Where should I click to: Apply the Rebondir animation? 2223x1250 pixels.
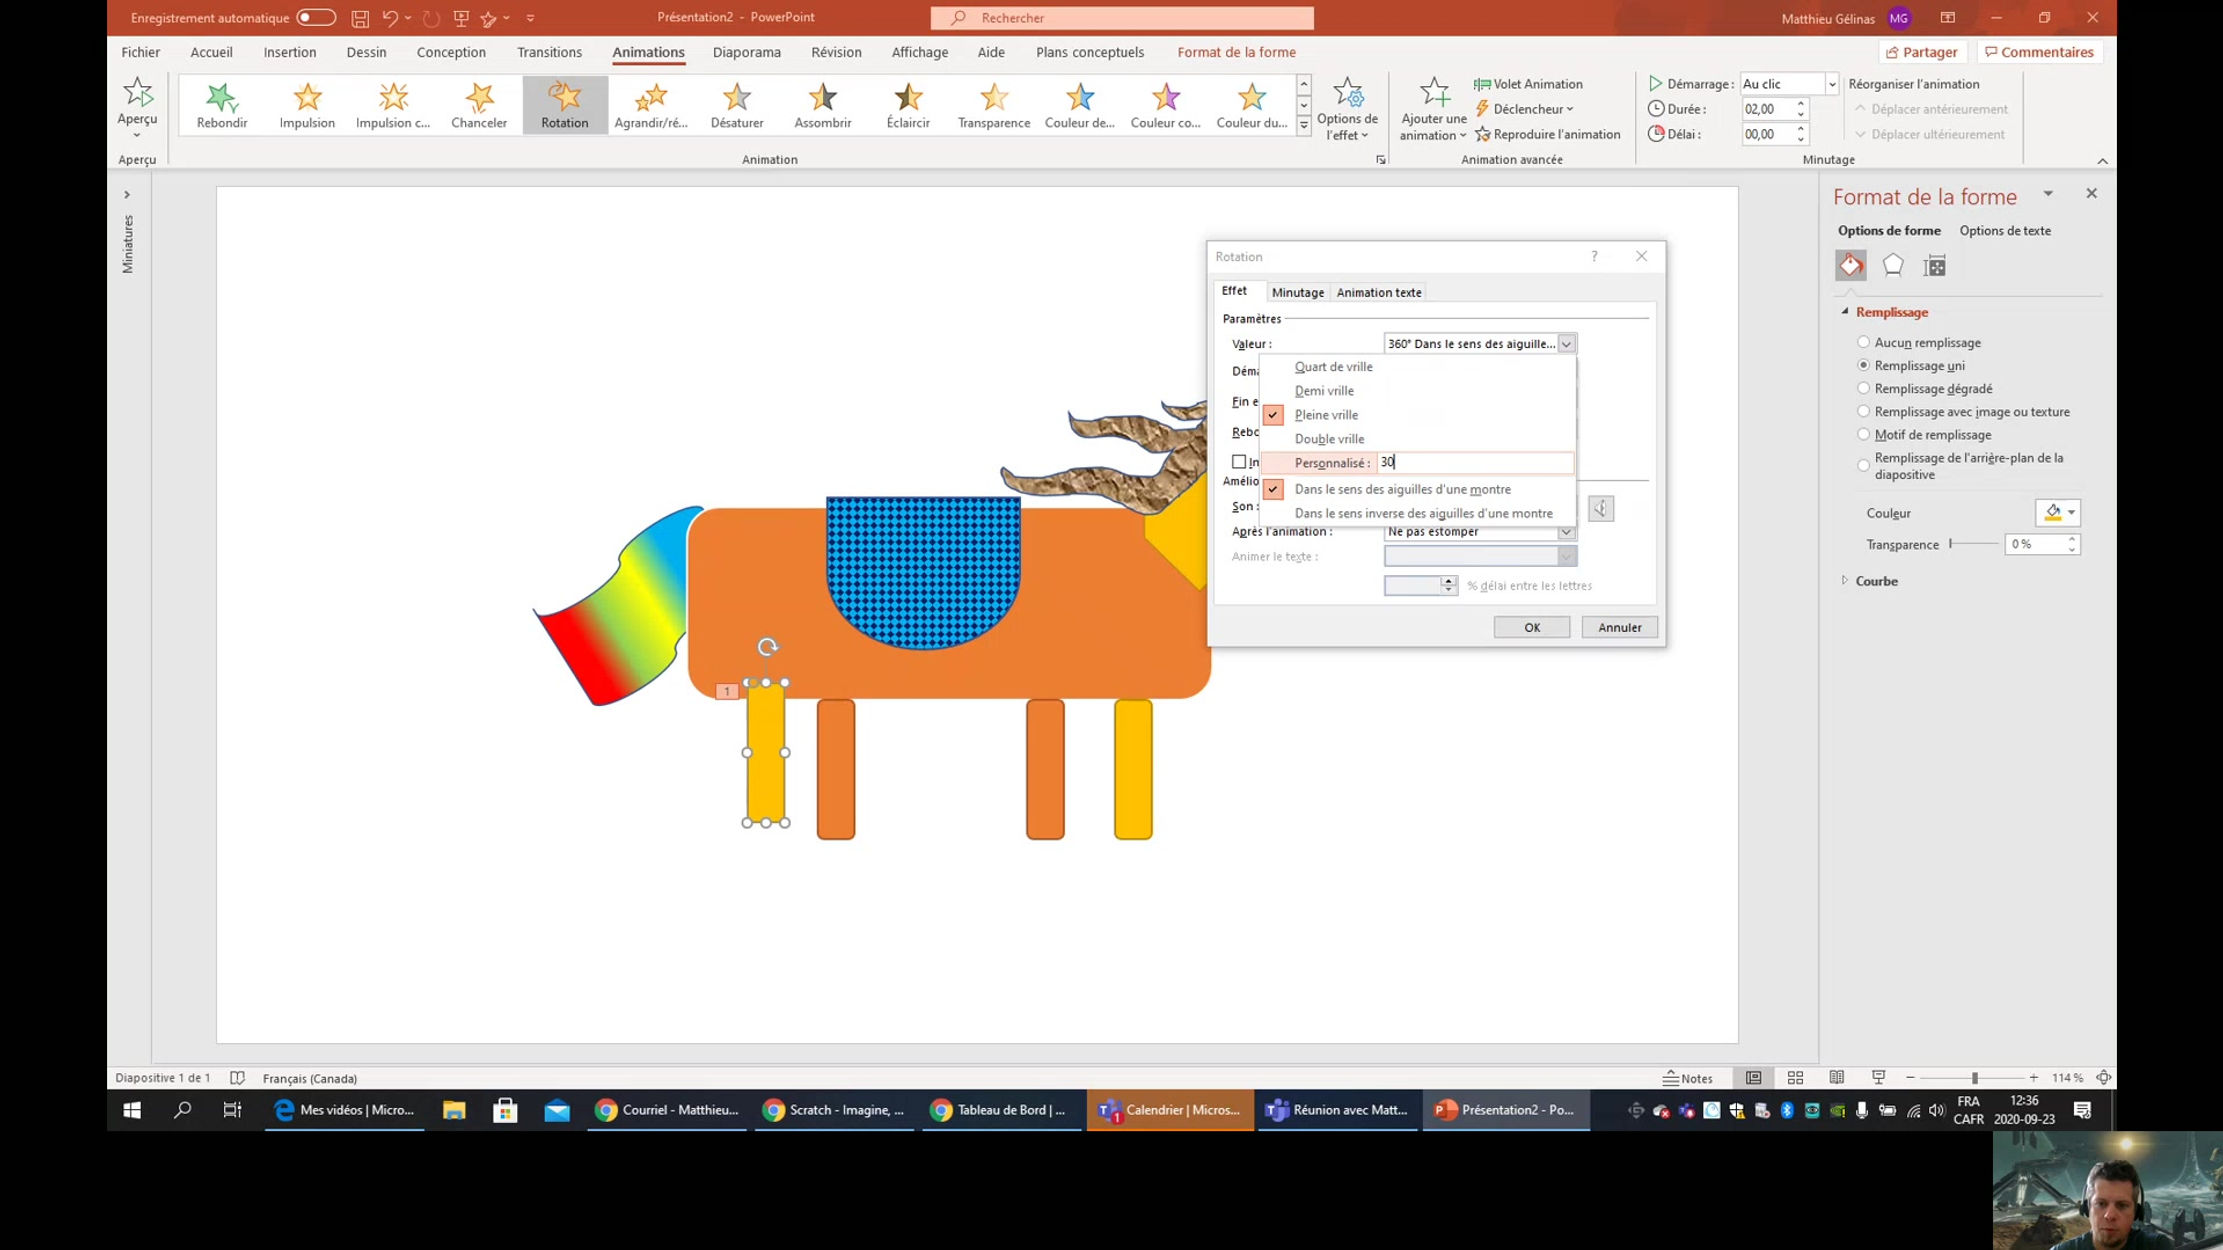coord(219,104)
